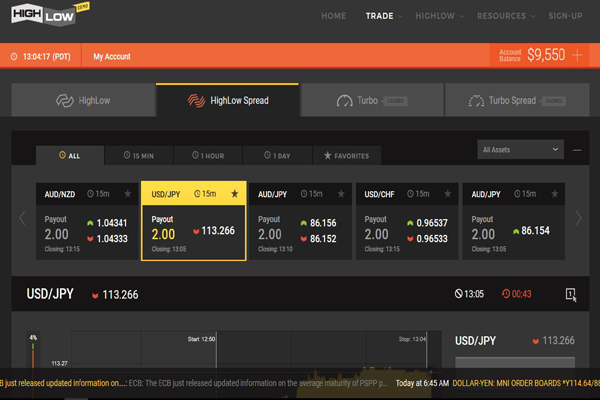Open My Account
This screenshot has height=400, width=600.
click(112, 57)
